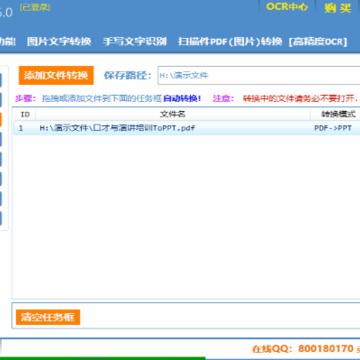Open the OCR中心 section
This screenshot has width=360, height=360.
point(287,7)
